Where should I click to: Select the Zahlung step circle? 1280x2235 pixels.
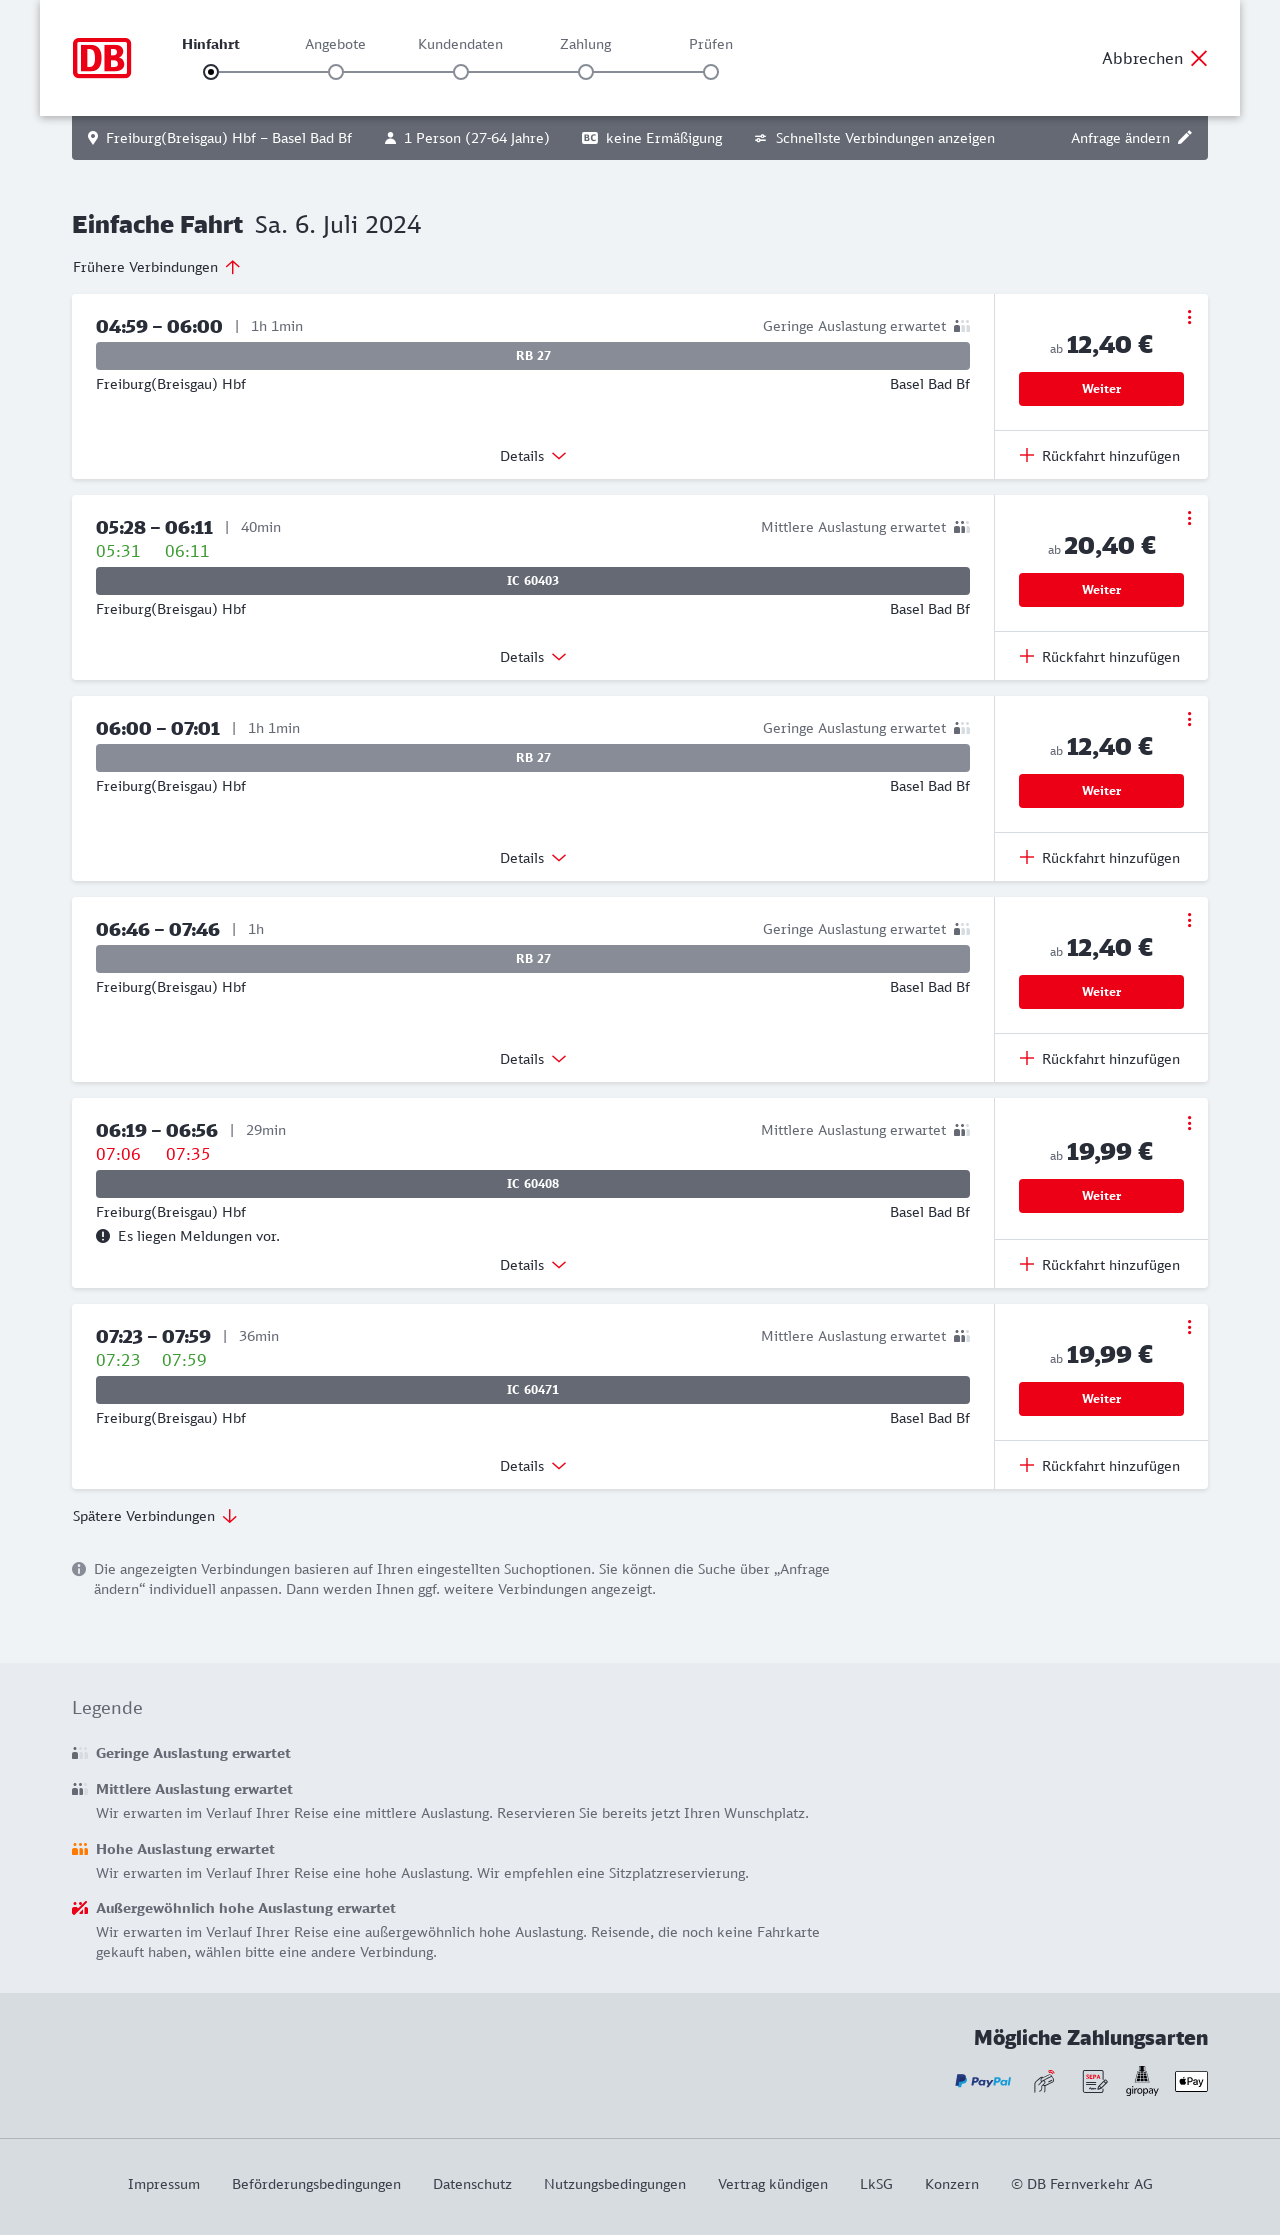pyautogui.click(x=586, y=72)
